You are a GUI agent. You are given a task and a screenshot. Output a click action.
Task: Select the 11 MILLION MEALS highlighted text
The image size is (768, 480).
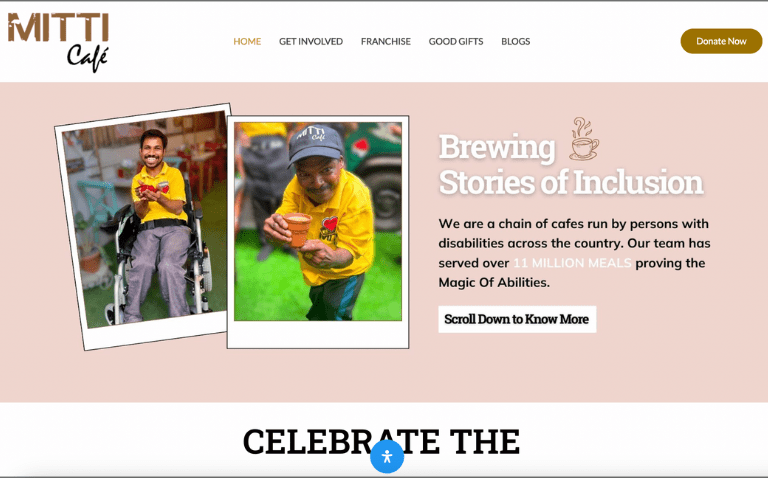point(572,263)
